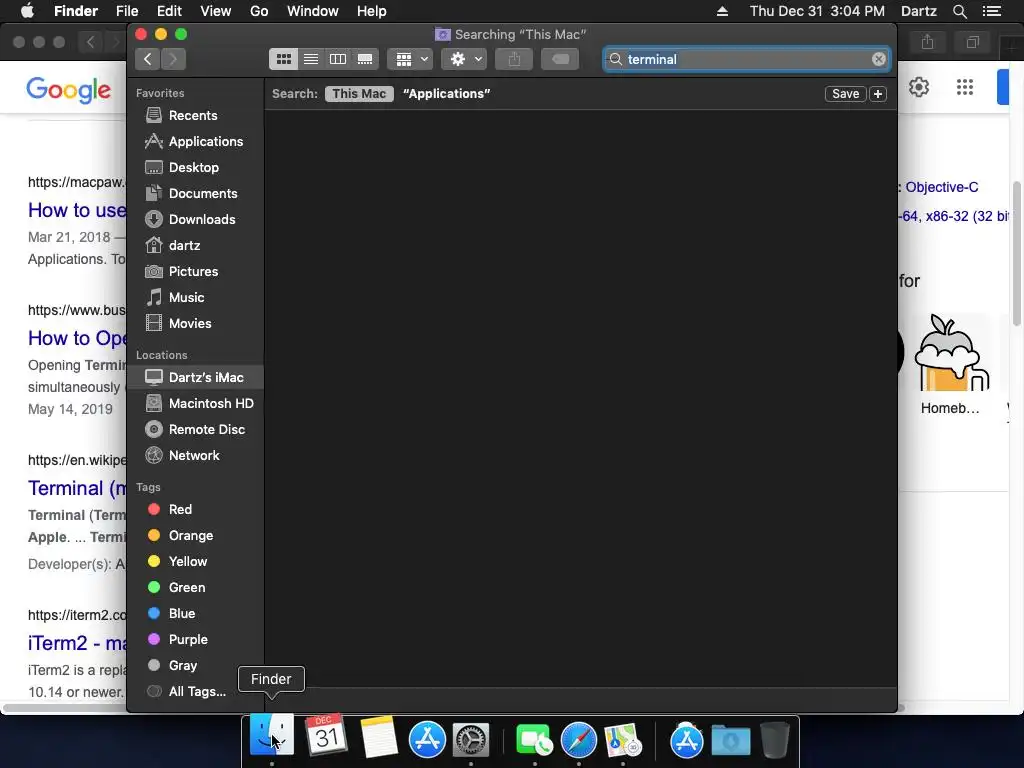1024x768 pixels.
Task: Show All Tags in sidebar
Action: pyautogui.click(x=195, y=692)
